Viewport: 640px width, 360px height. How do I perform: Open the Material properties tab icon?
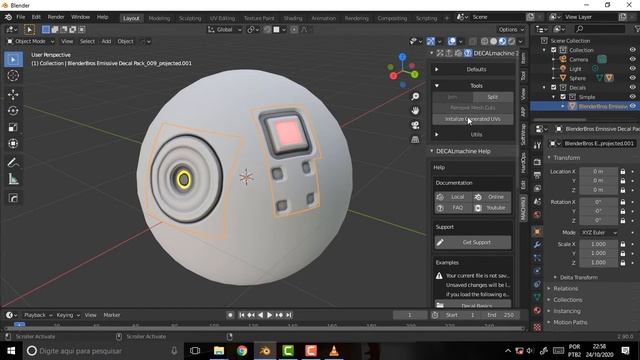pos(537,310)
